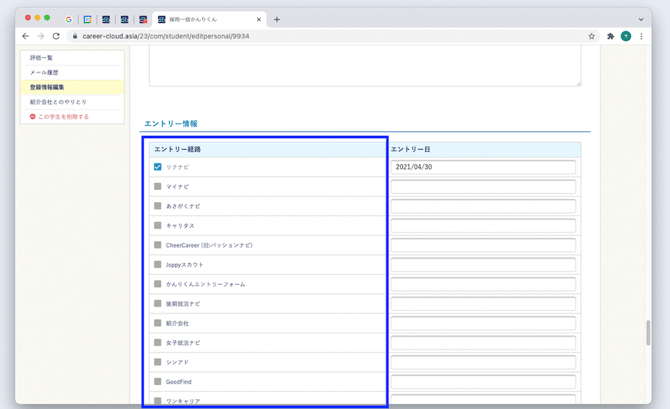Viewport: 670px width, 409px height.
Task: Open 評価一覧 in the sidebar
Action: [42, 58]
